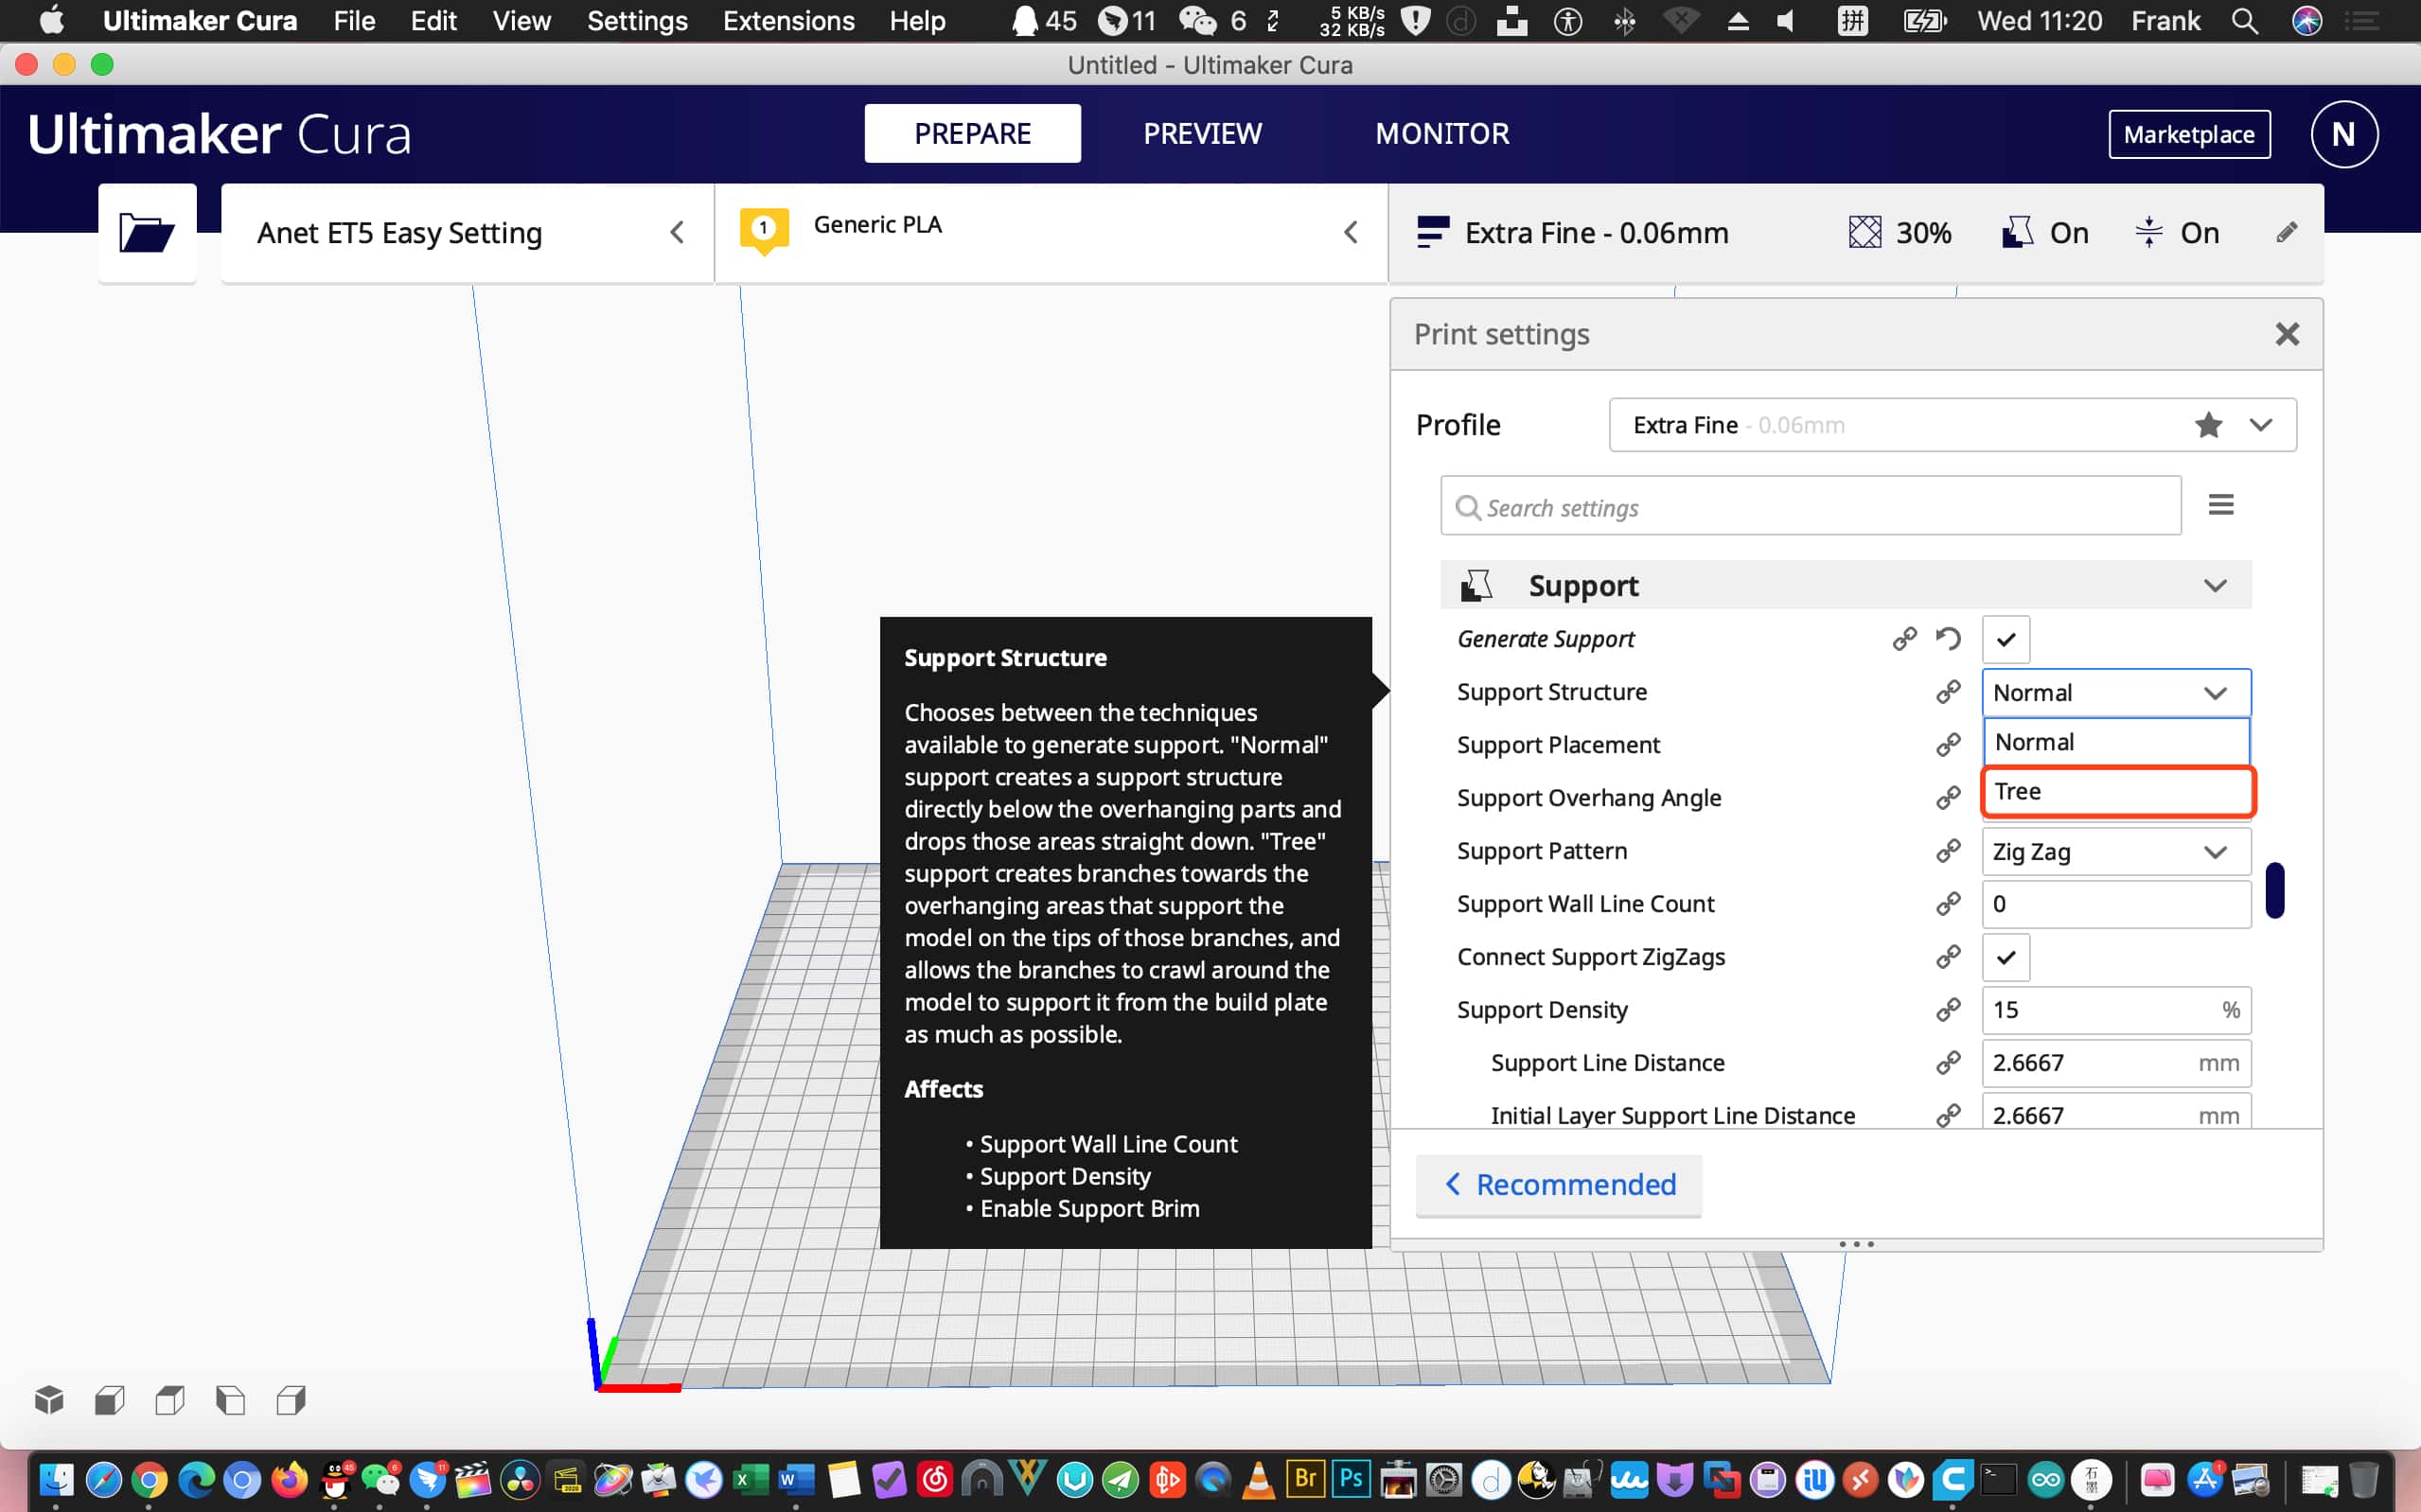Click the Recommended button
This screenshot has height=1512, width=2421.
pos(1558,1185)
